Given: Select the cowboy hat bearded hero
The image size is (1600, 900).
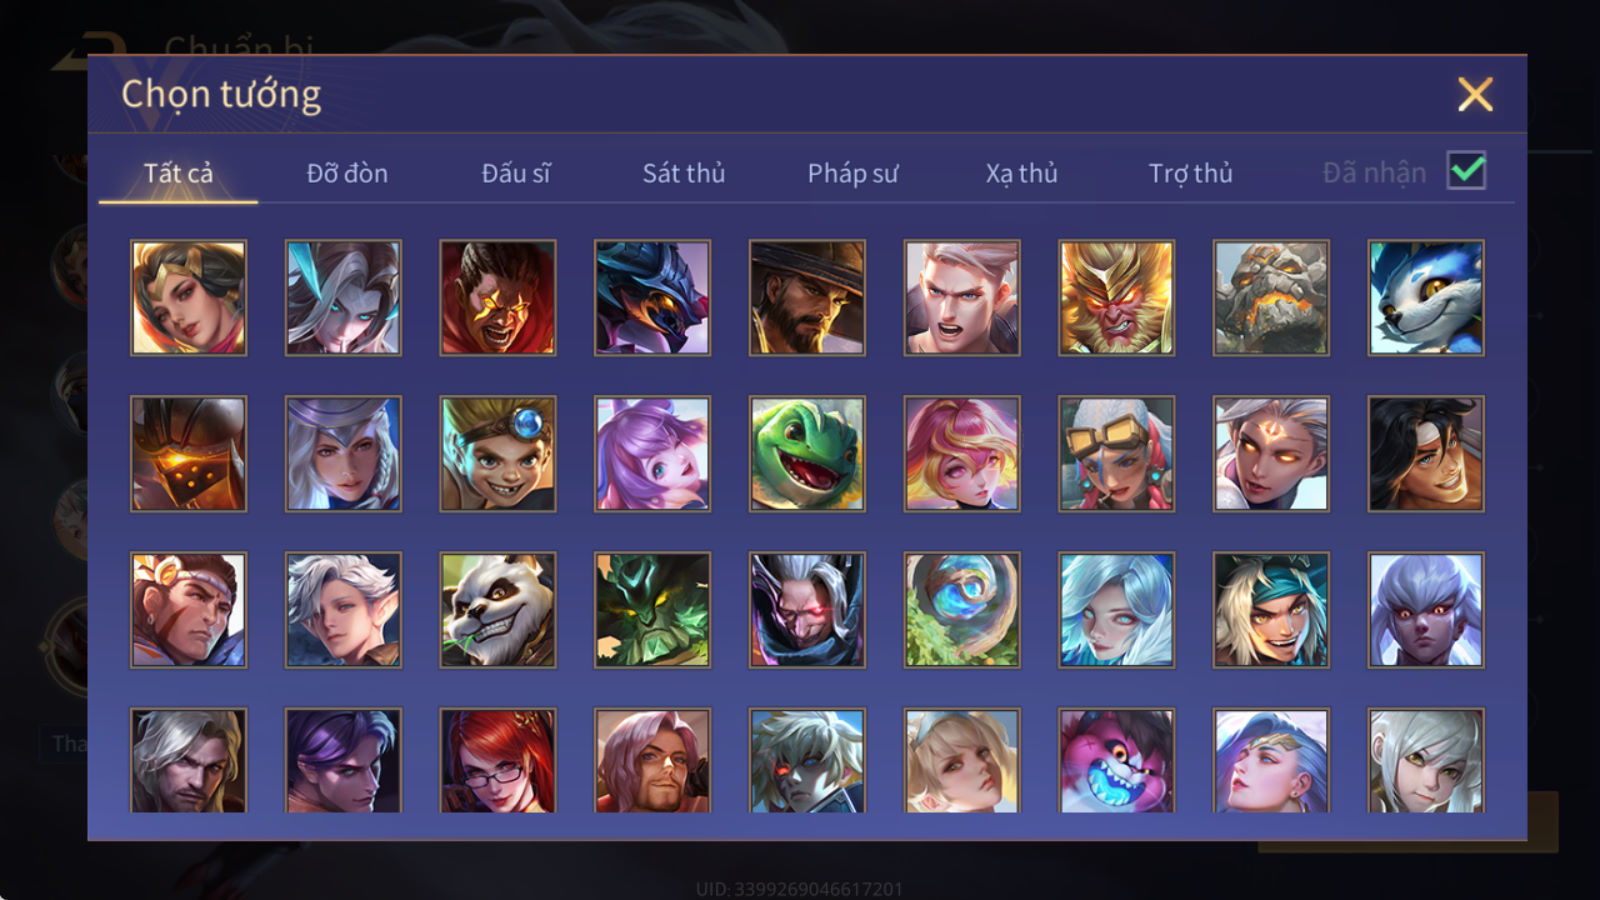Looking at the screenshot, I should [x=807, y=297].
